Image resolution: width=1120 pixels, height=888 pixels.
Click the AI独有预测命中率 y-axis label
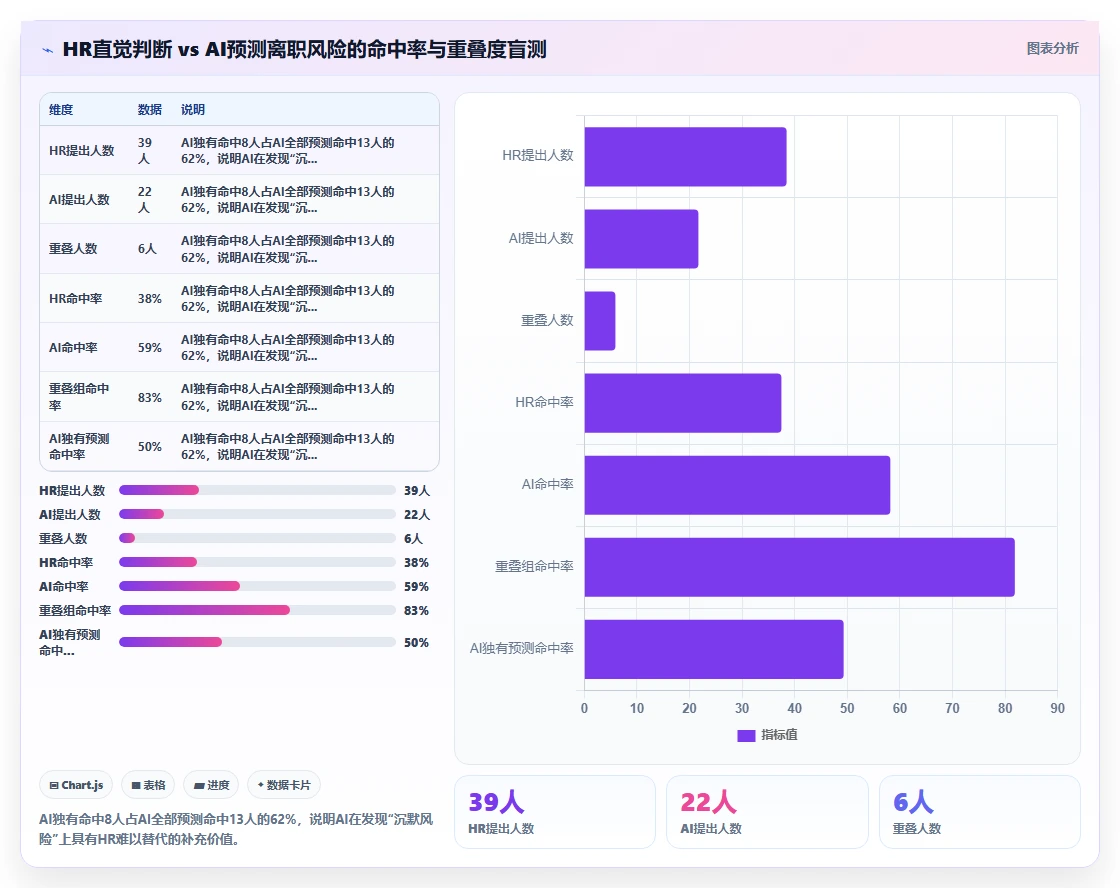pos(521,649)
